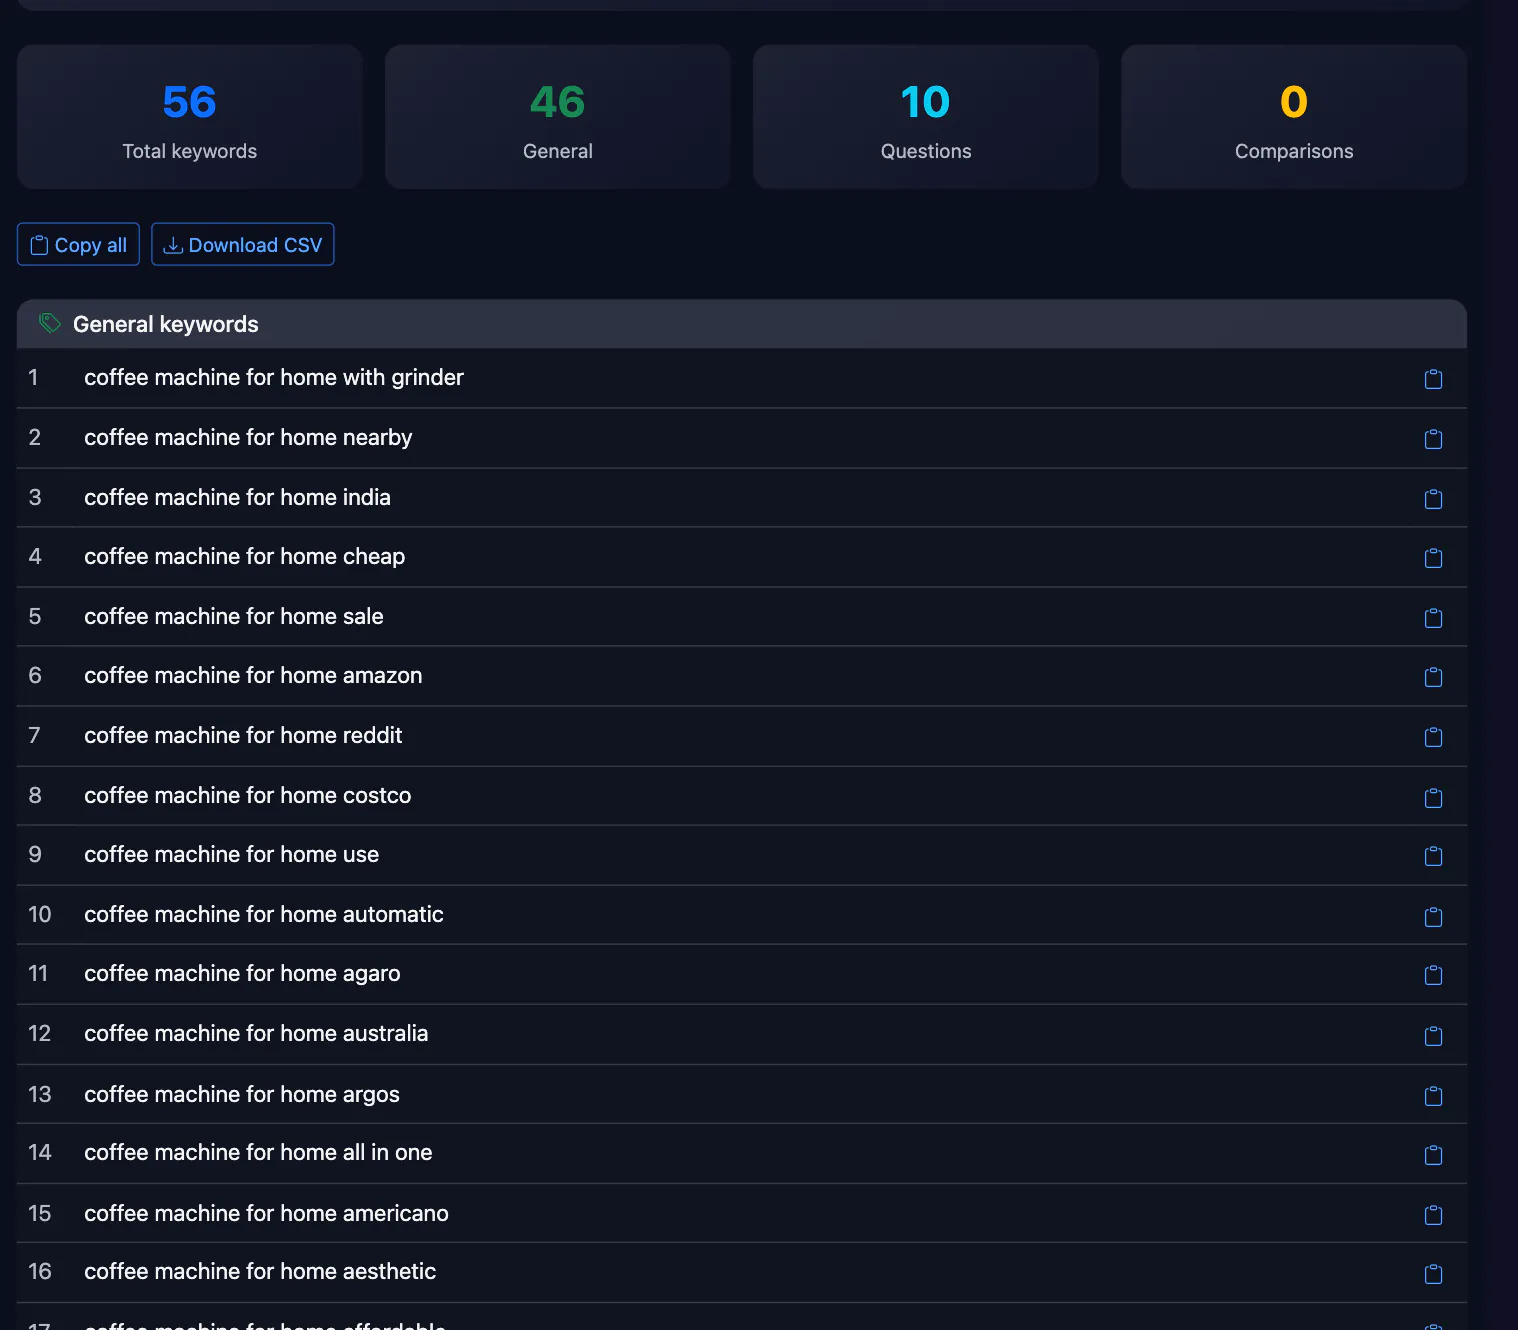Select text 'coffee machine for home with grinder'
The width and height of the screenshot is (1518, 1330).
pyautogui.click(x=274, y=378)
